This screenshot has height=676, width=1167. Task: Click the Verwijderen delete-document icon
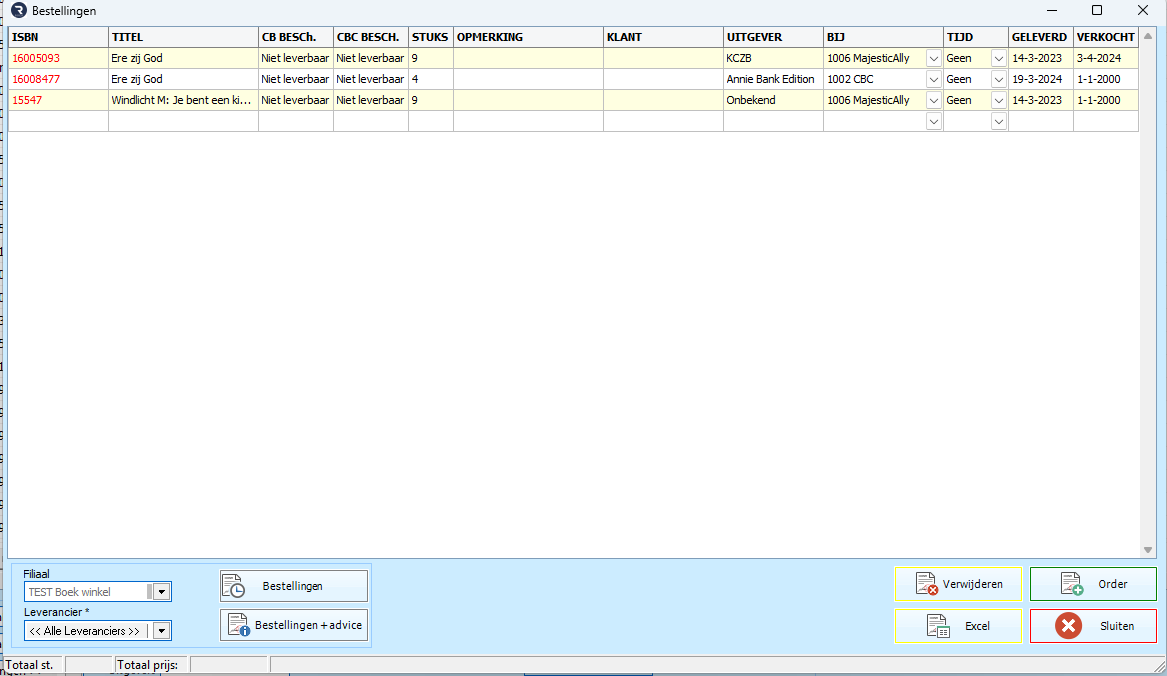click(x=926, y=584)
